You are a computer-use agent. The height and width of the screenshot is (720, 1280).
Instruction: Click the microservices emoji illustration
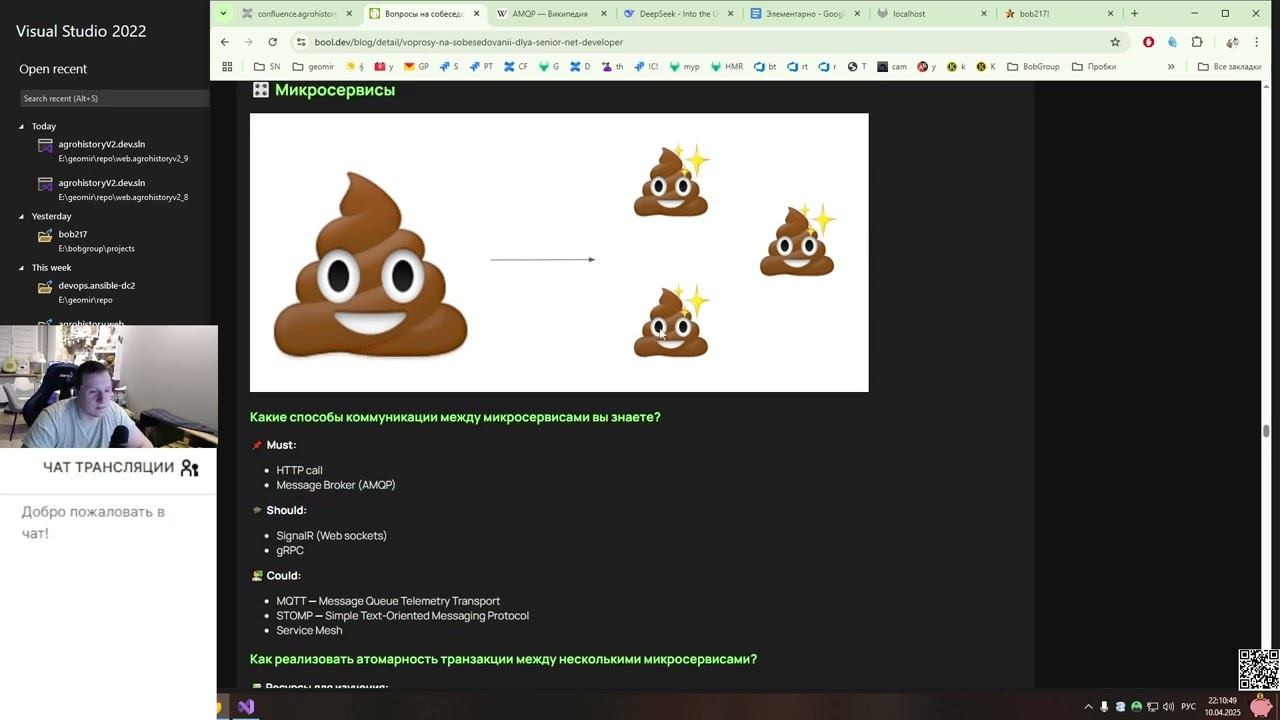(559, 252)
